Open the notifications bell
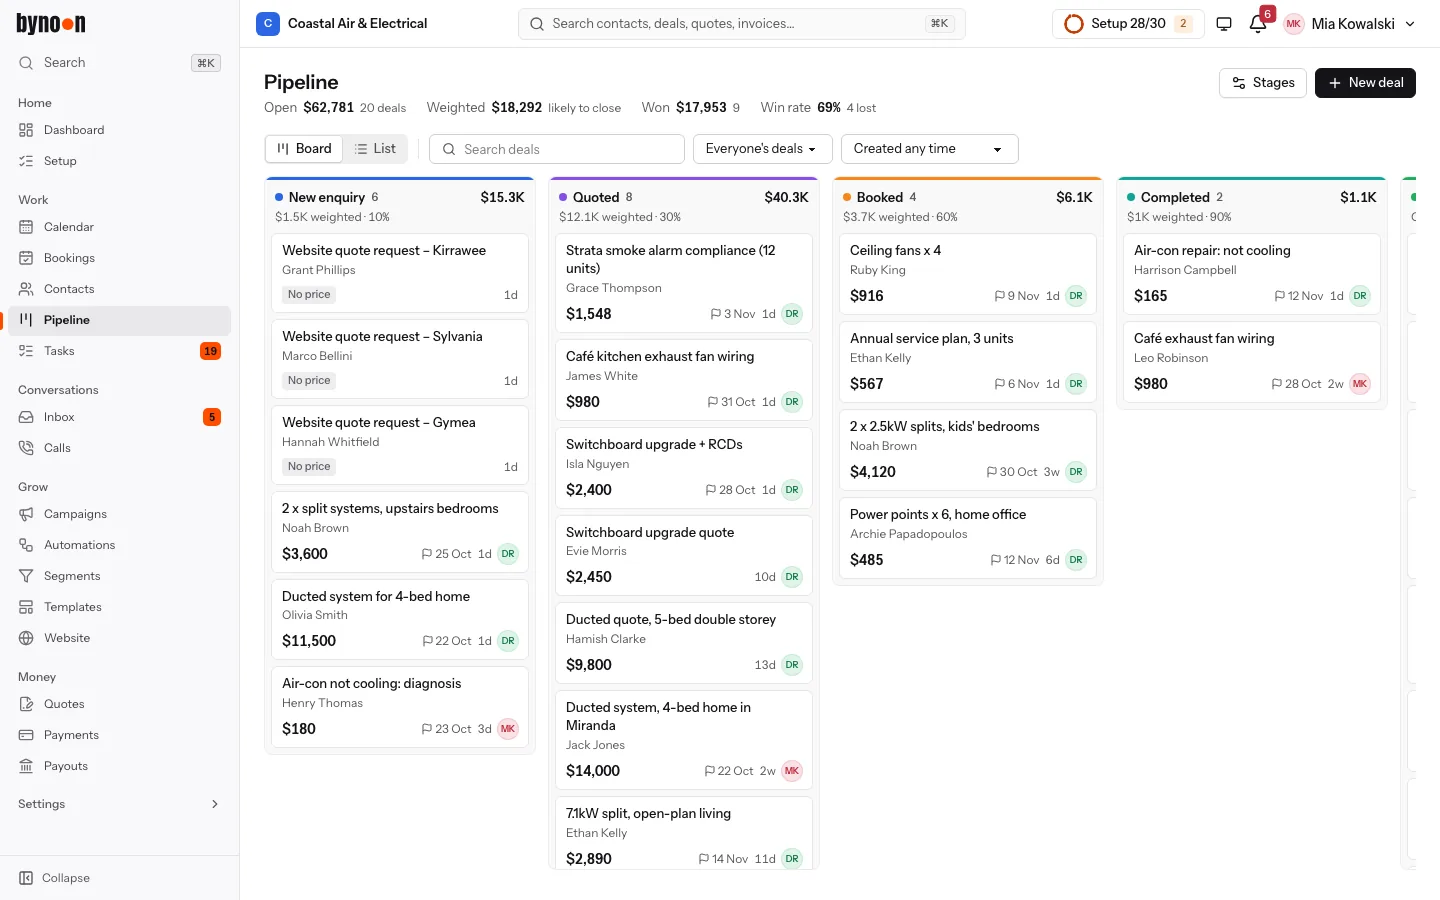This screenshot has width=1440, height=900. pos(1258,24)
